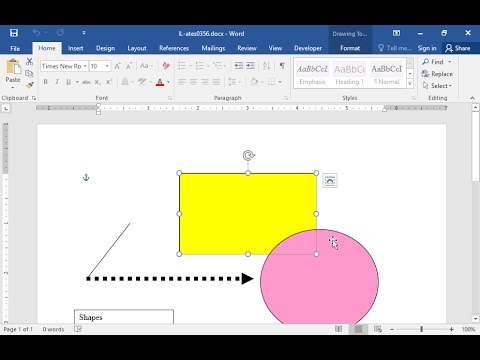This screenshot has height=360, width=480.
Task: Open Layout Options icon beside yellow rectangle
Action: [x=330, y=181]
